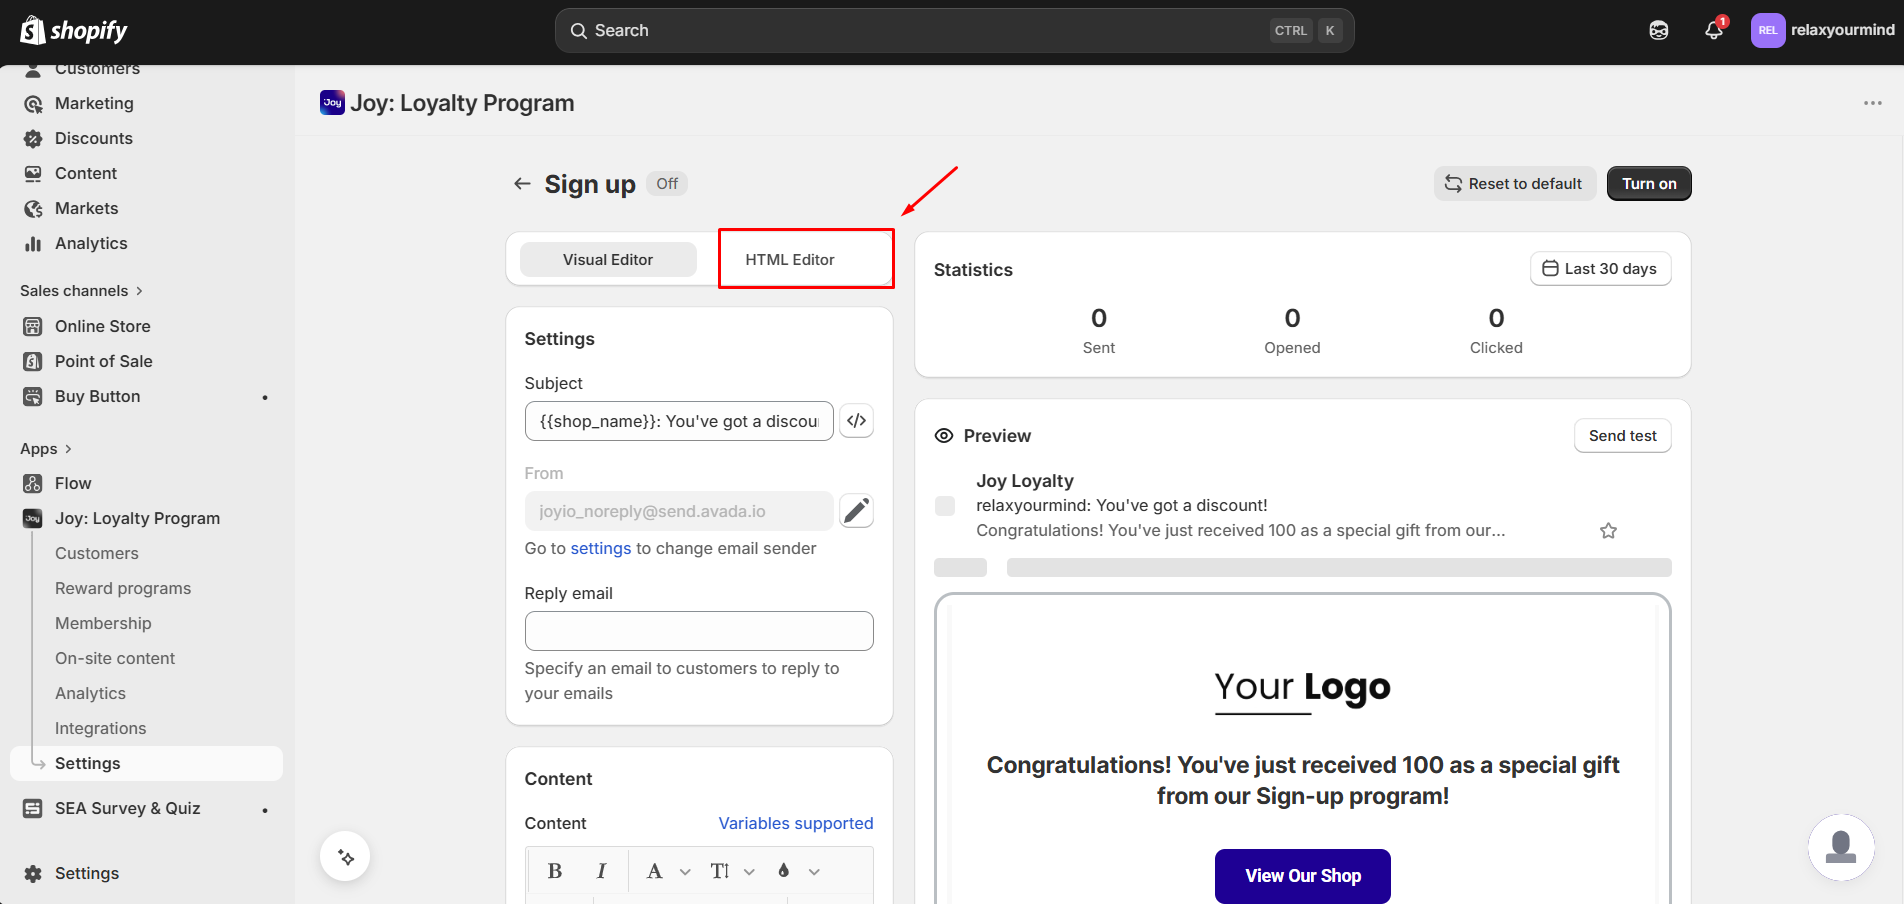Open the support chat avatar button
The image size is (1904, 904).
[1841, 847]
